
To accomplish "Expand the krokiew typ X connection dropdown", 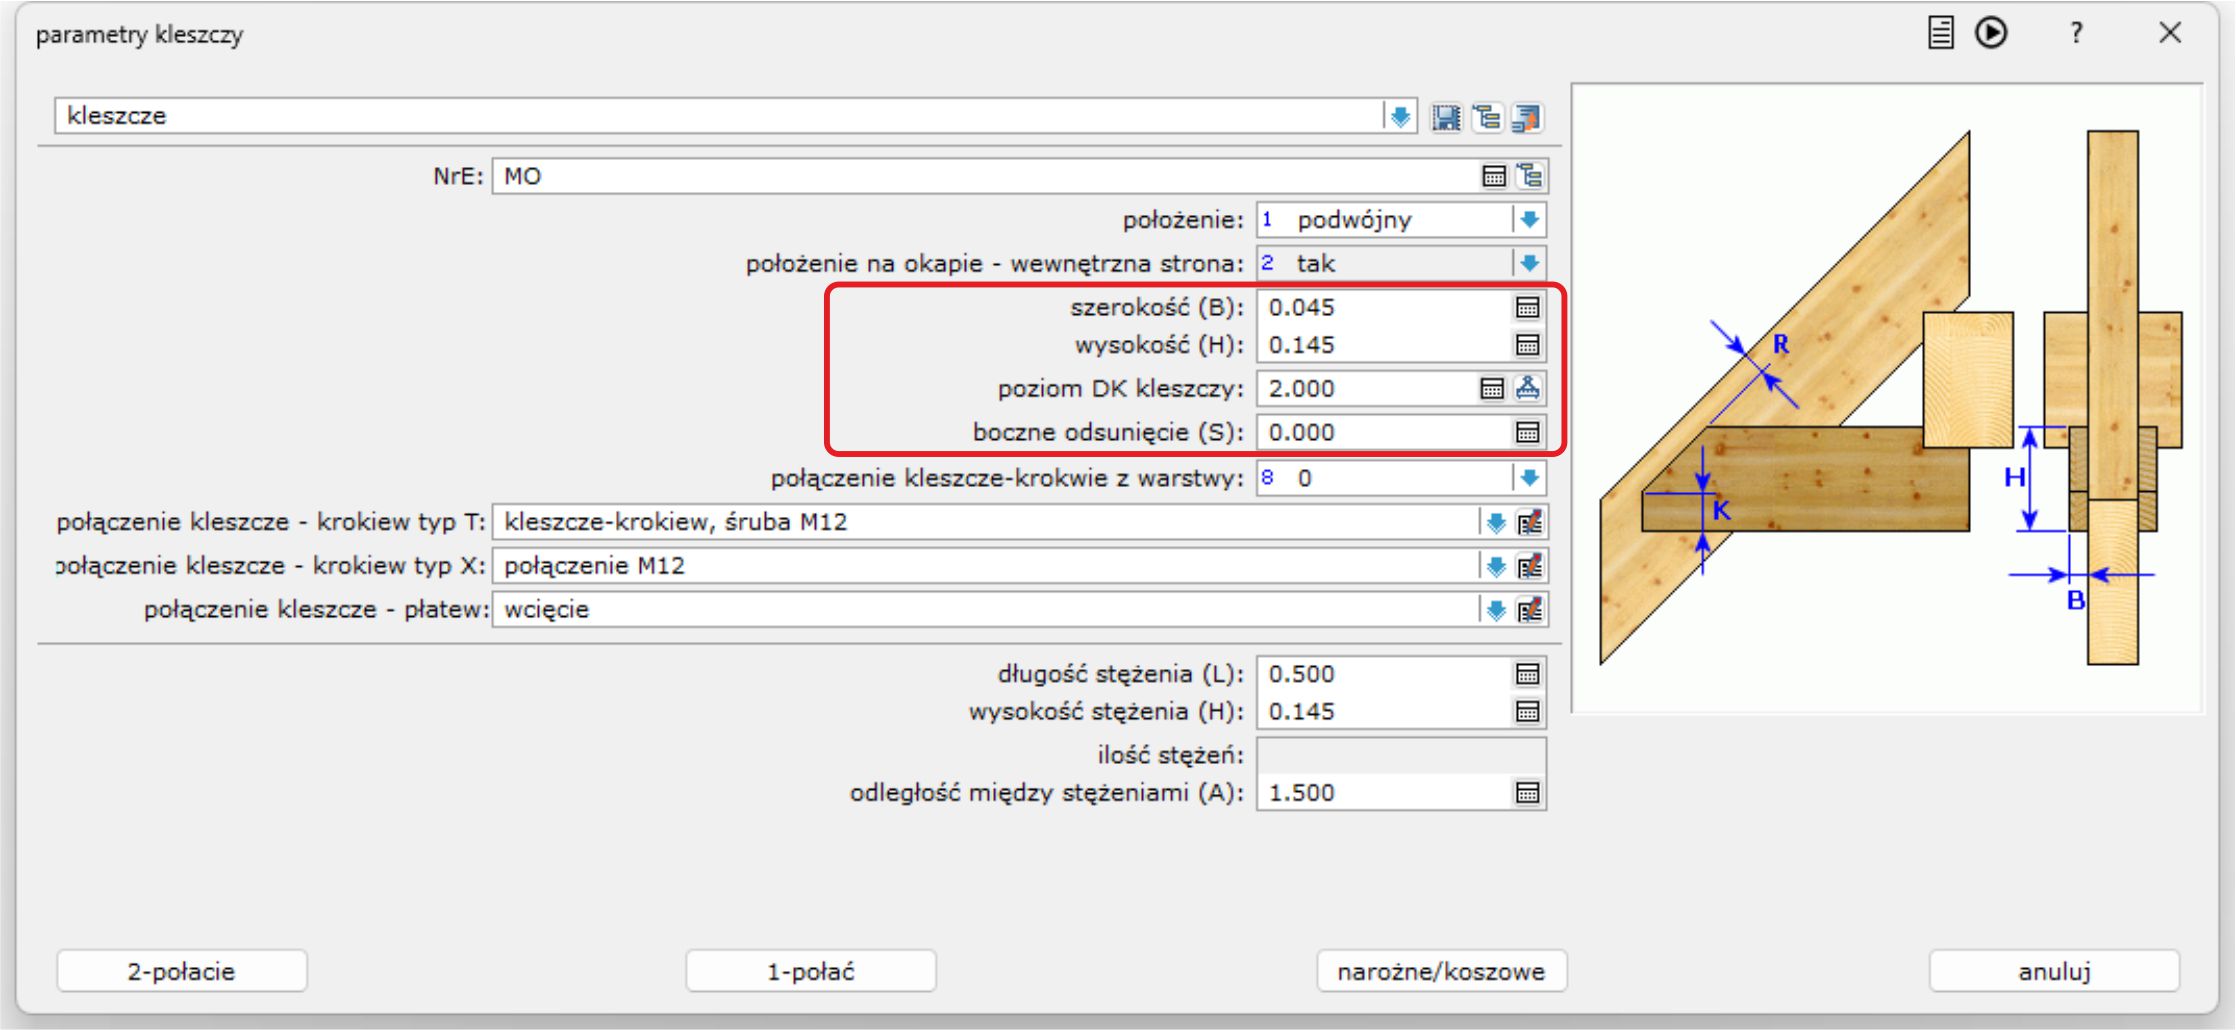I will point(1495,566).
